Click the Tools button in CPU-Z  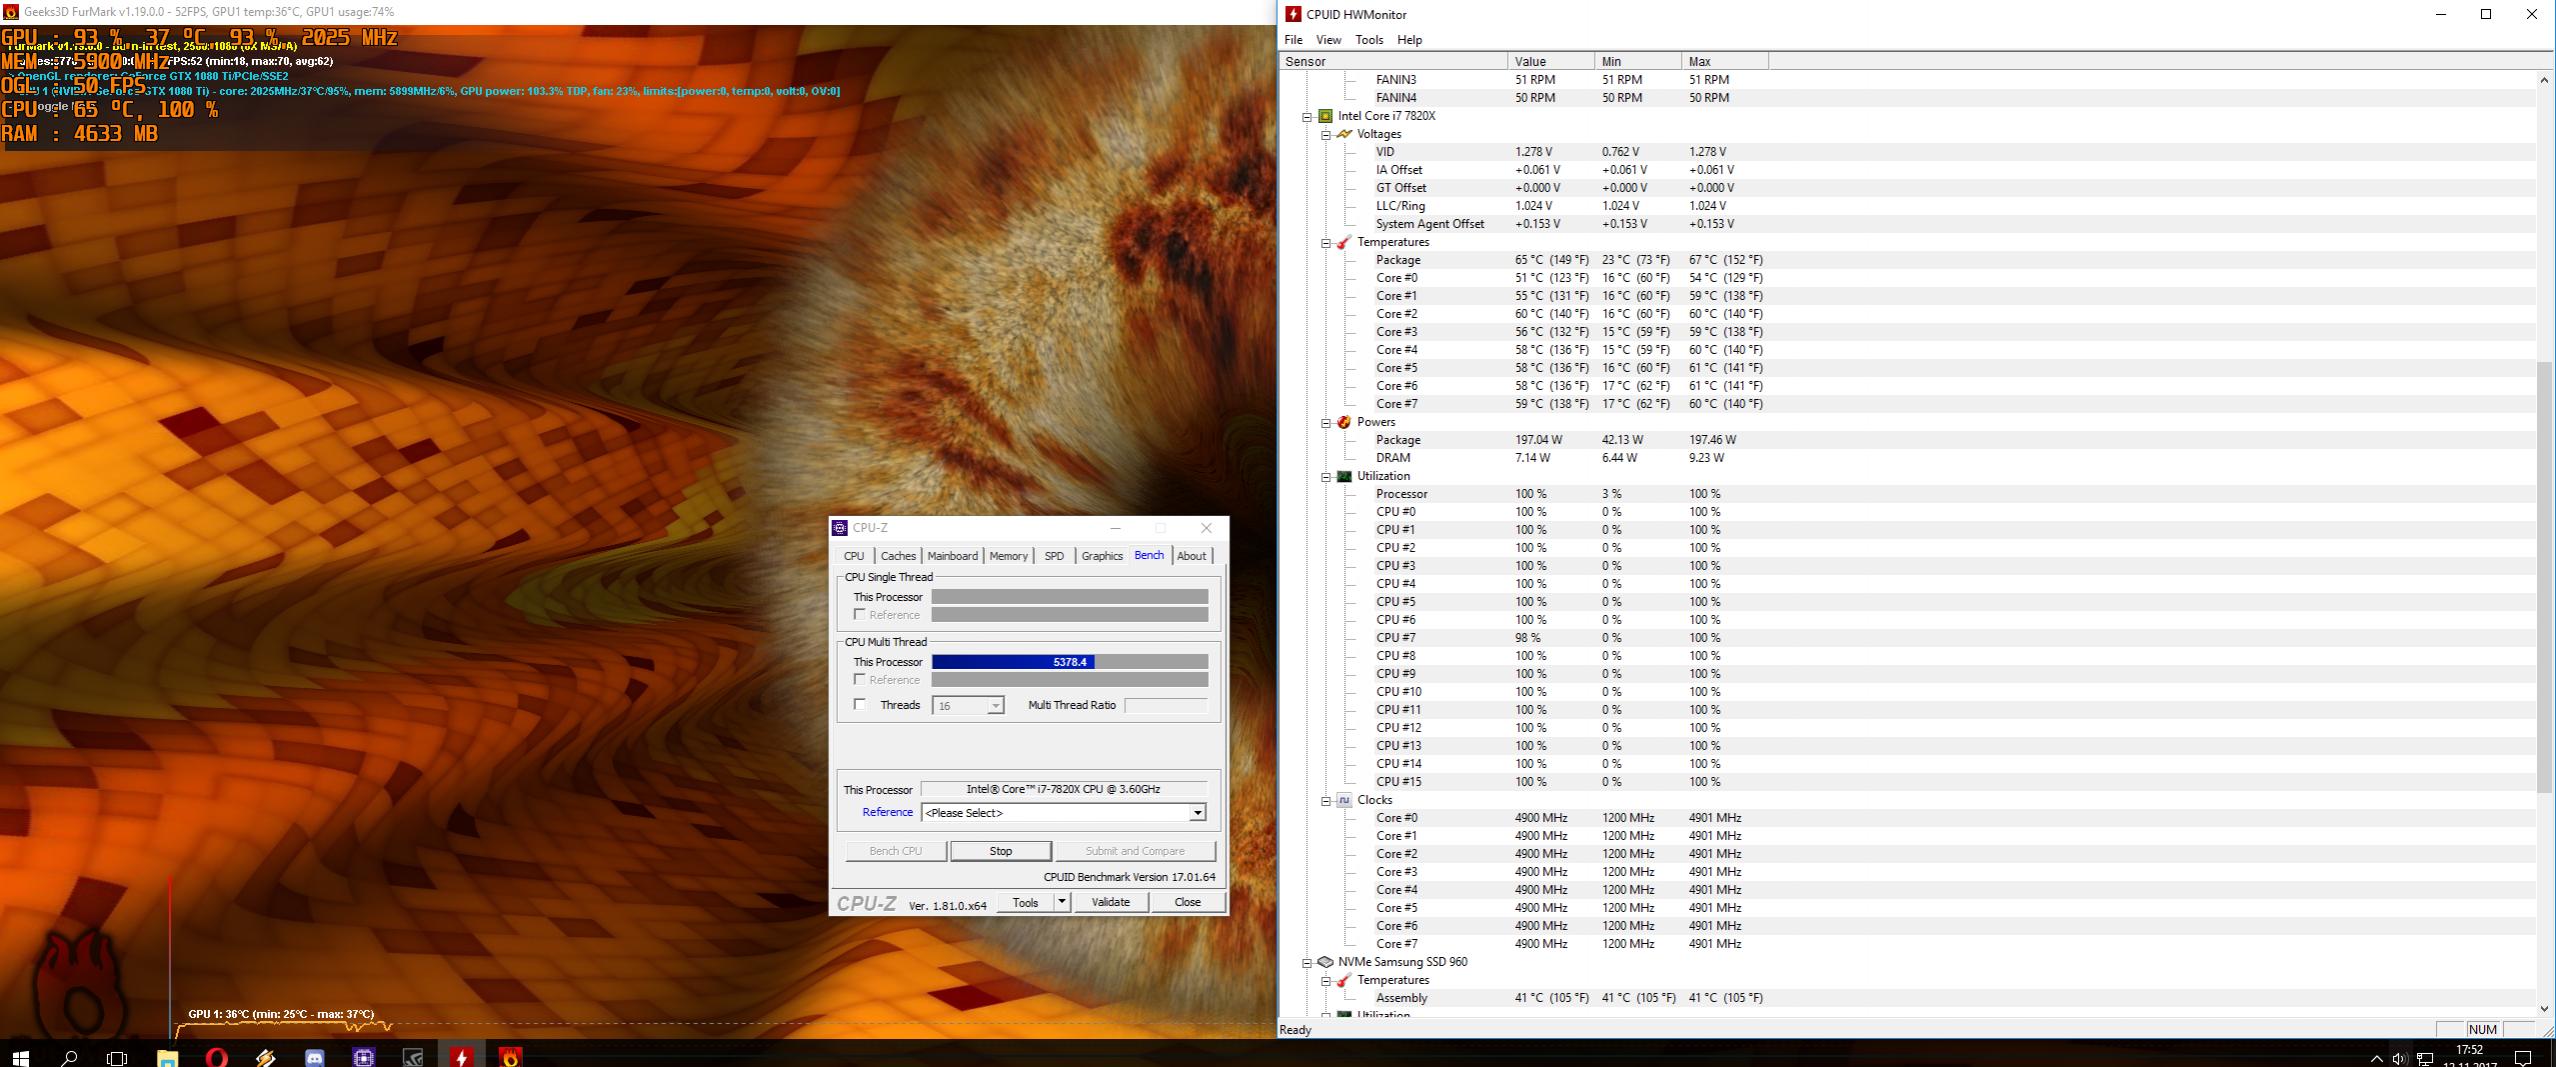(x=1025, y=902)
